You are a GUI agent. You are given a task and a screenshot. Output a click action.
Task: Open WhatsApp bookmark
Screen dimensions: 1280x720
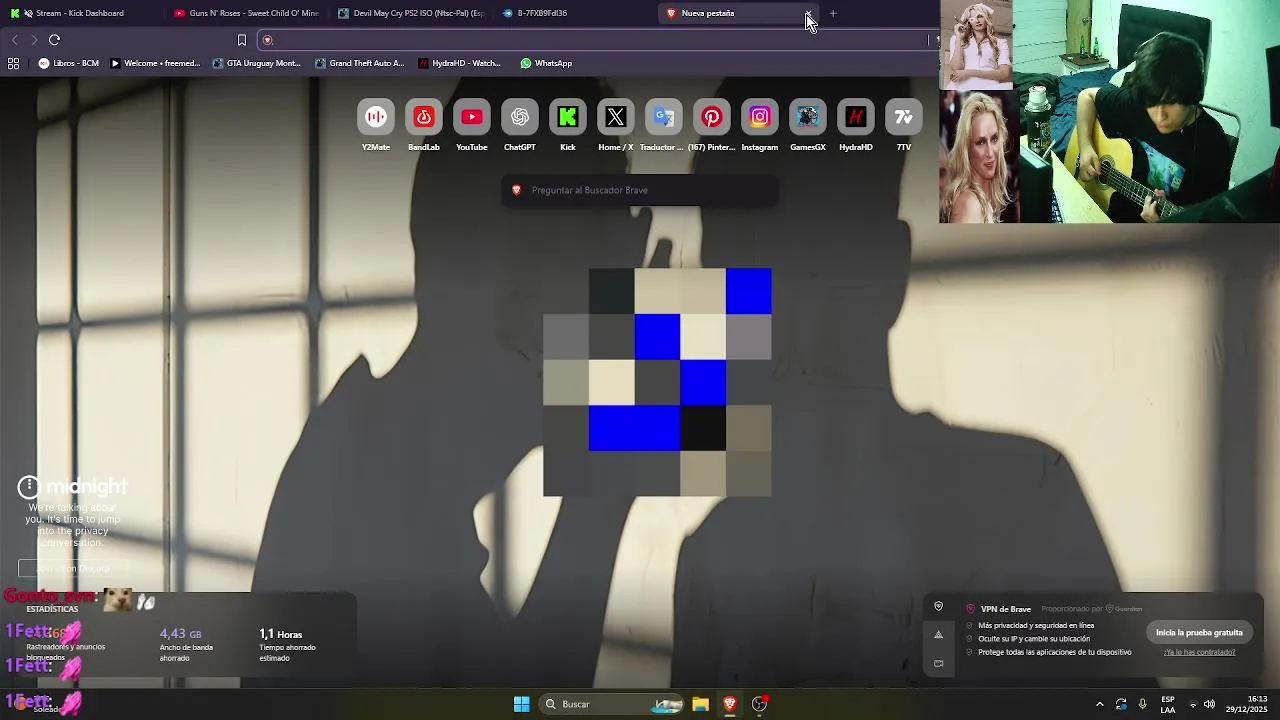coord(546,63)
